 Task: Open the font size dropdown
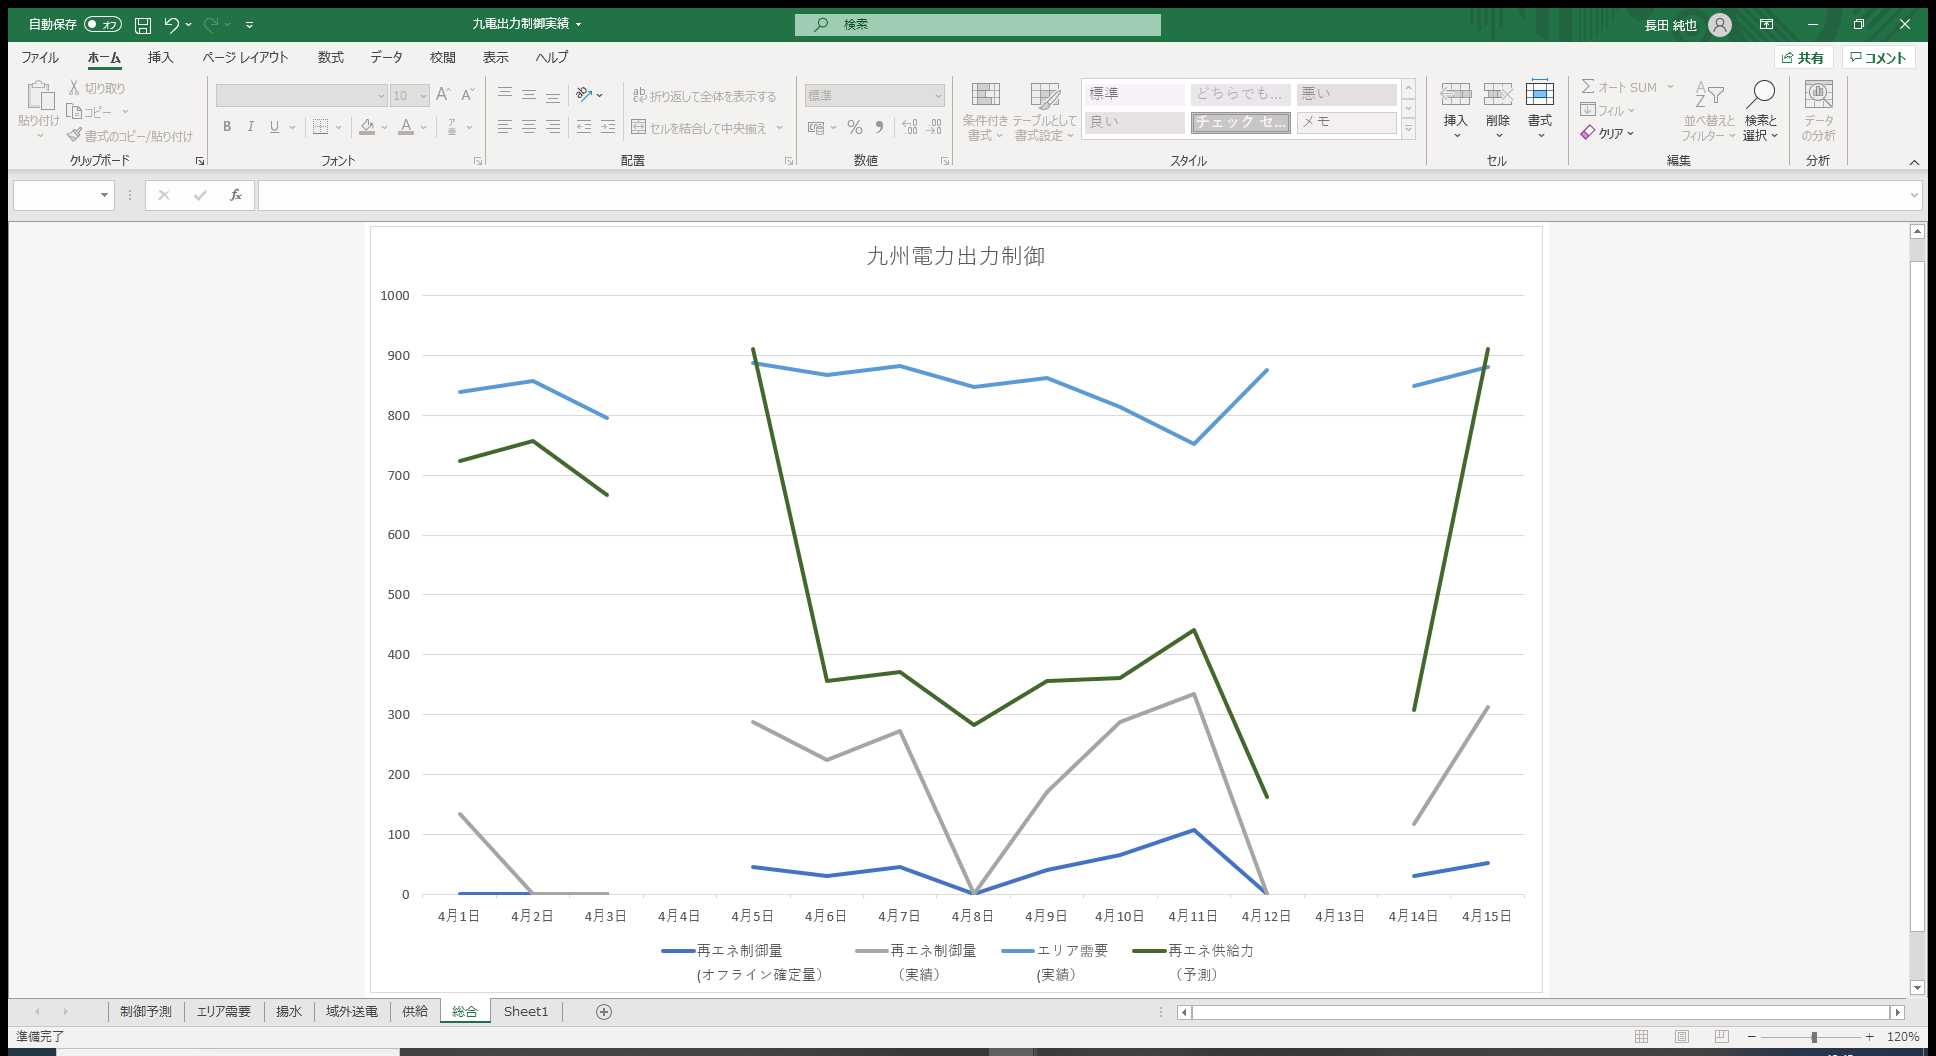pos(424,96)
